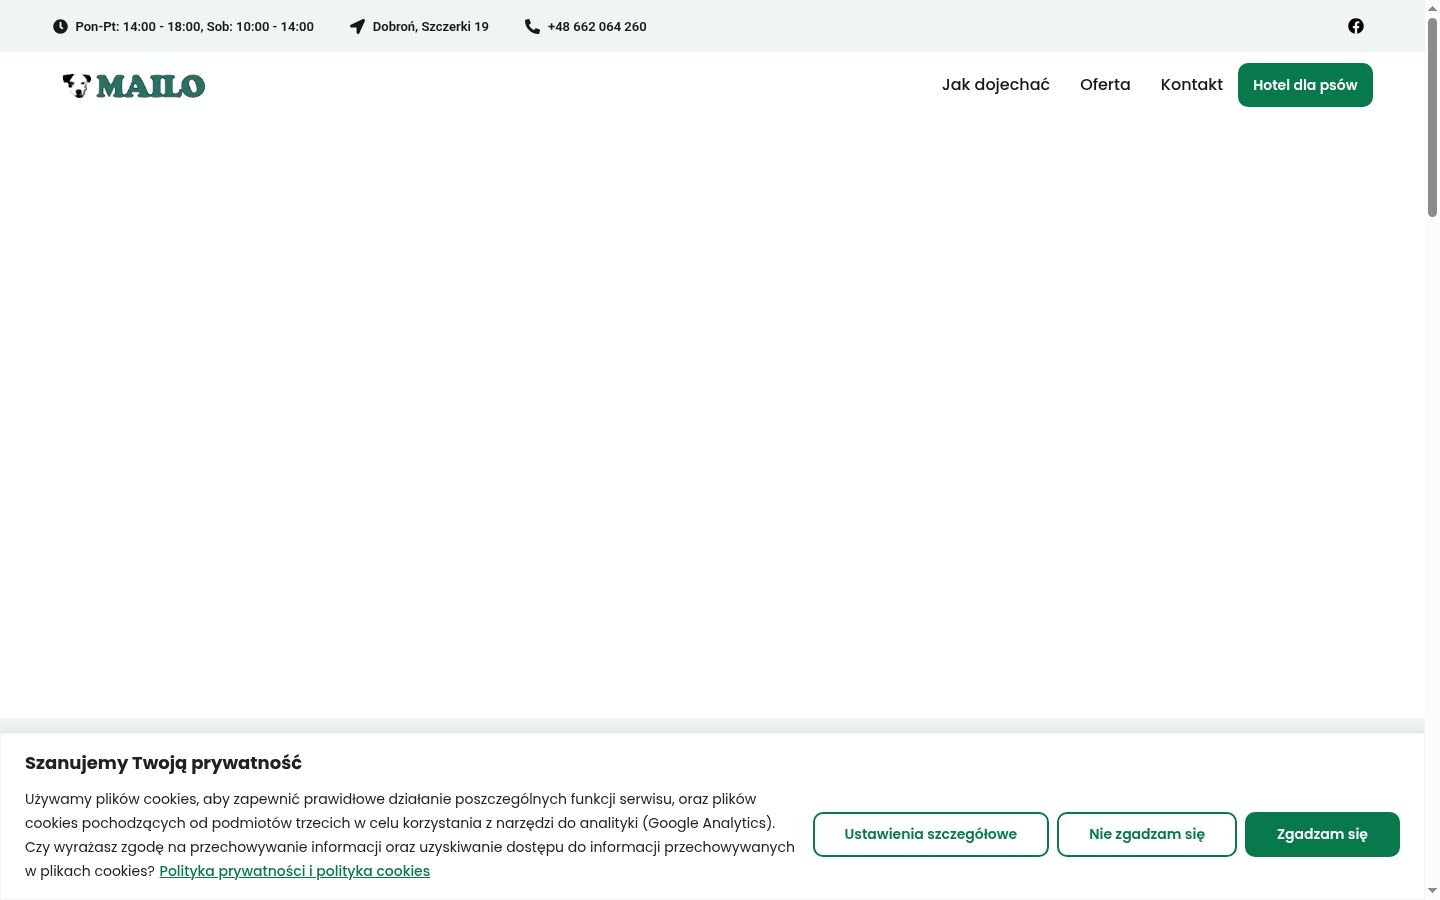The image size is (1440, 900).
Task: Open the Jak dojechać menu item
Action: click(x=996, y=85)
